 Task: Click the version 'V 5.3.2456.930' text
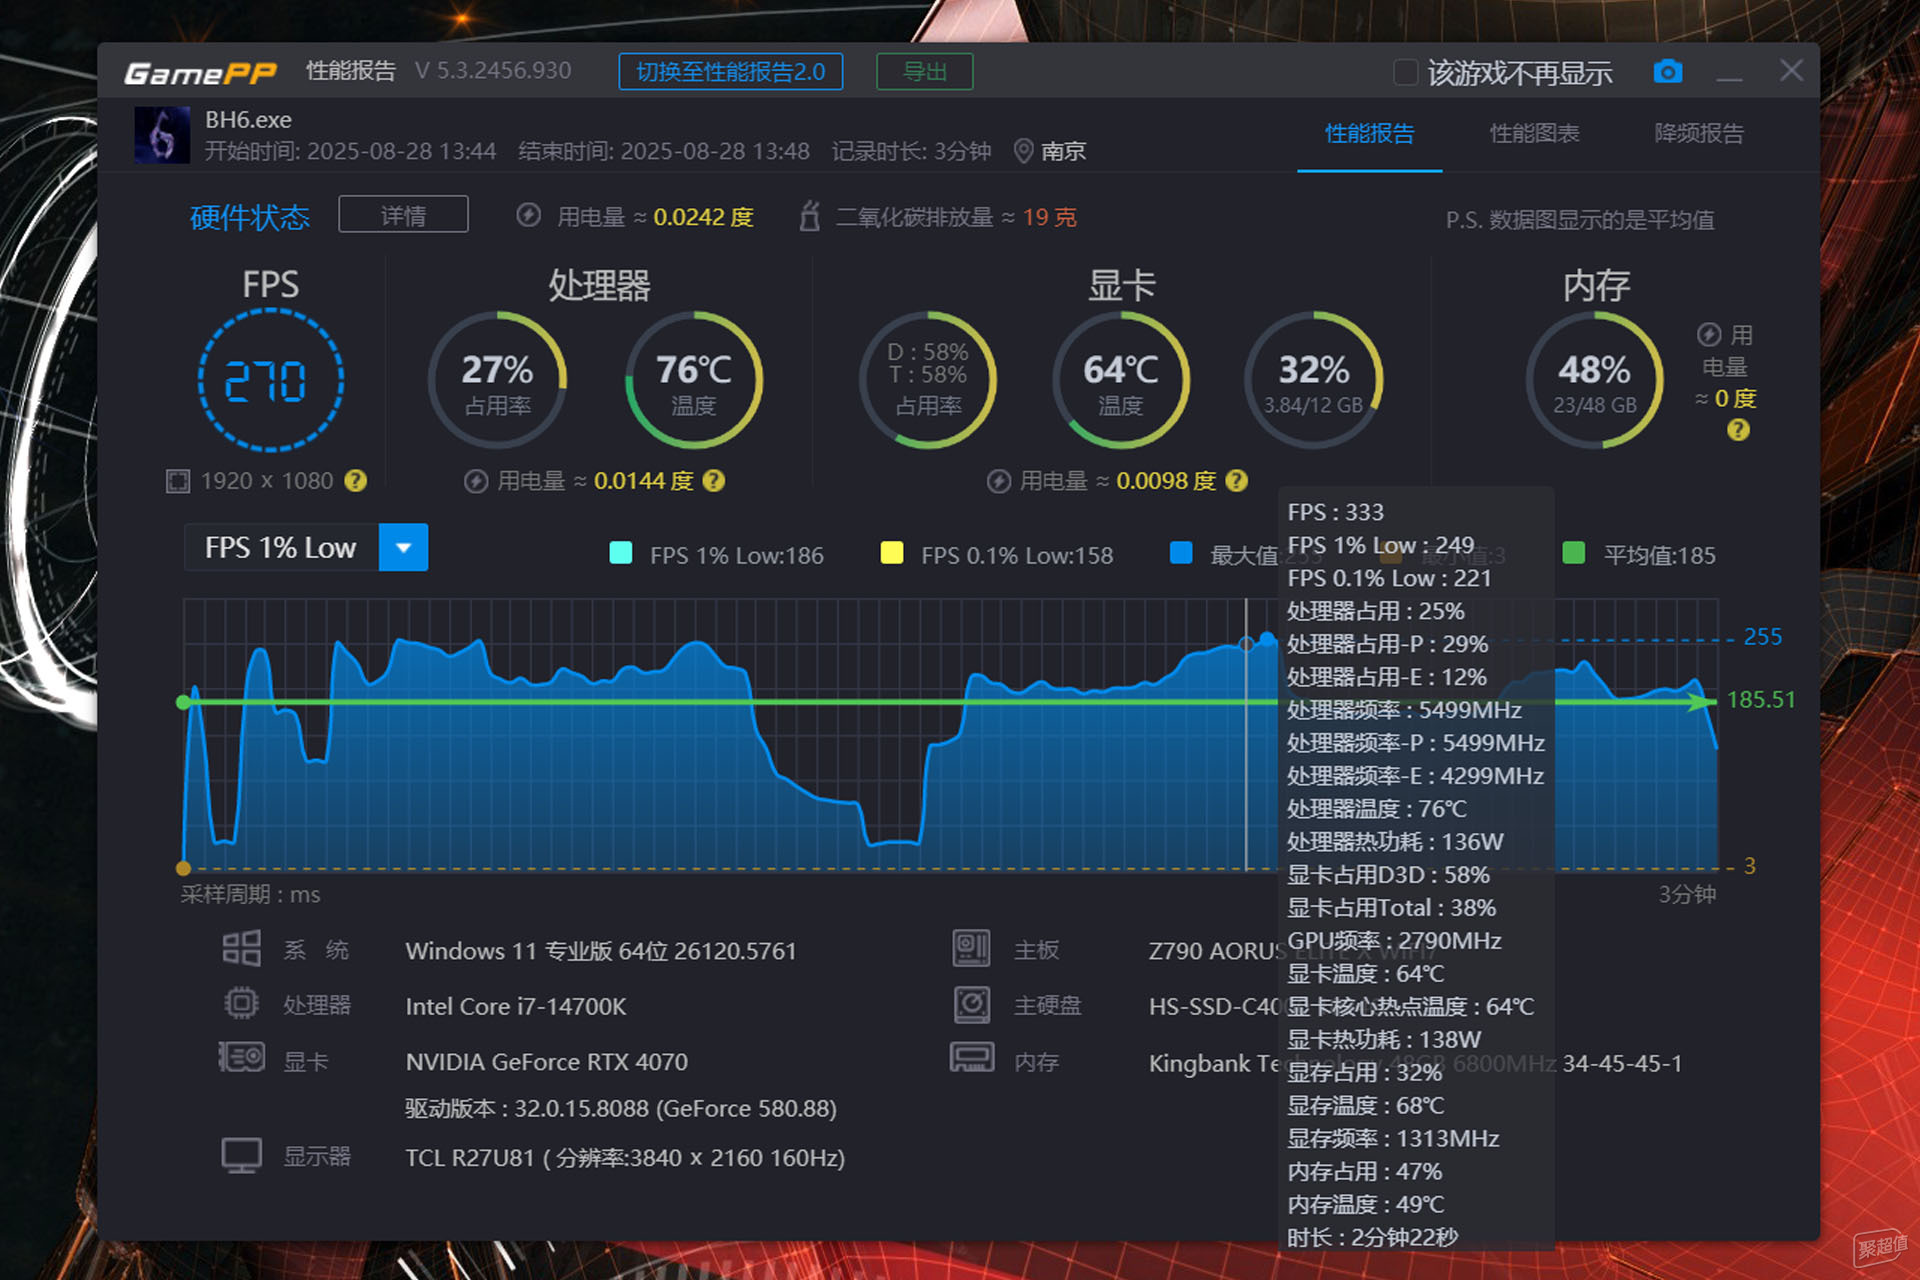(493, 71)
